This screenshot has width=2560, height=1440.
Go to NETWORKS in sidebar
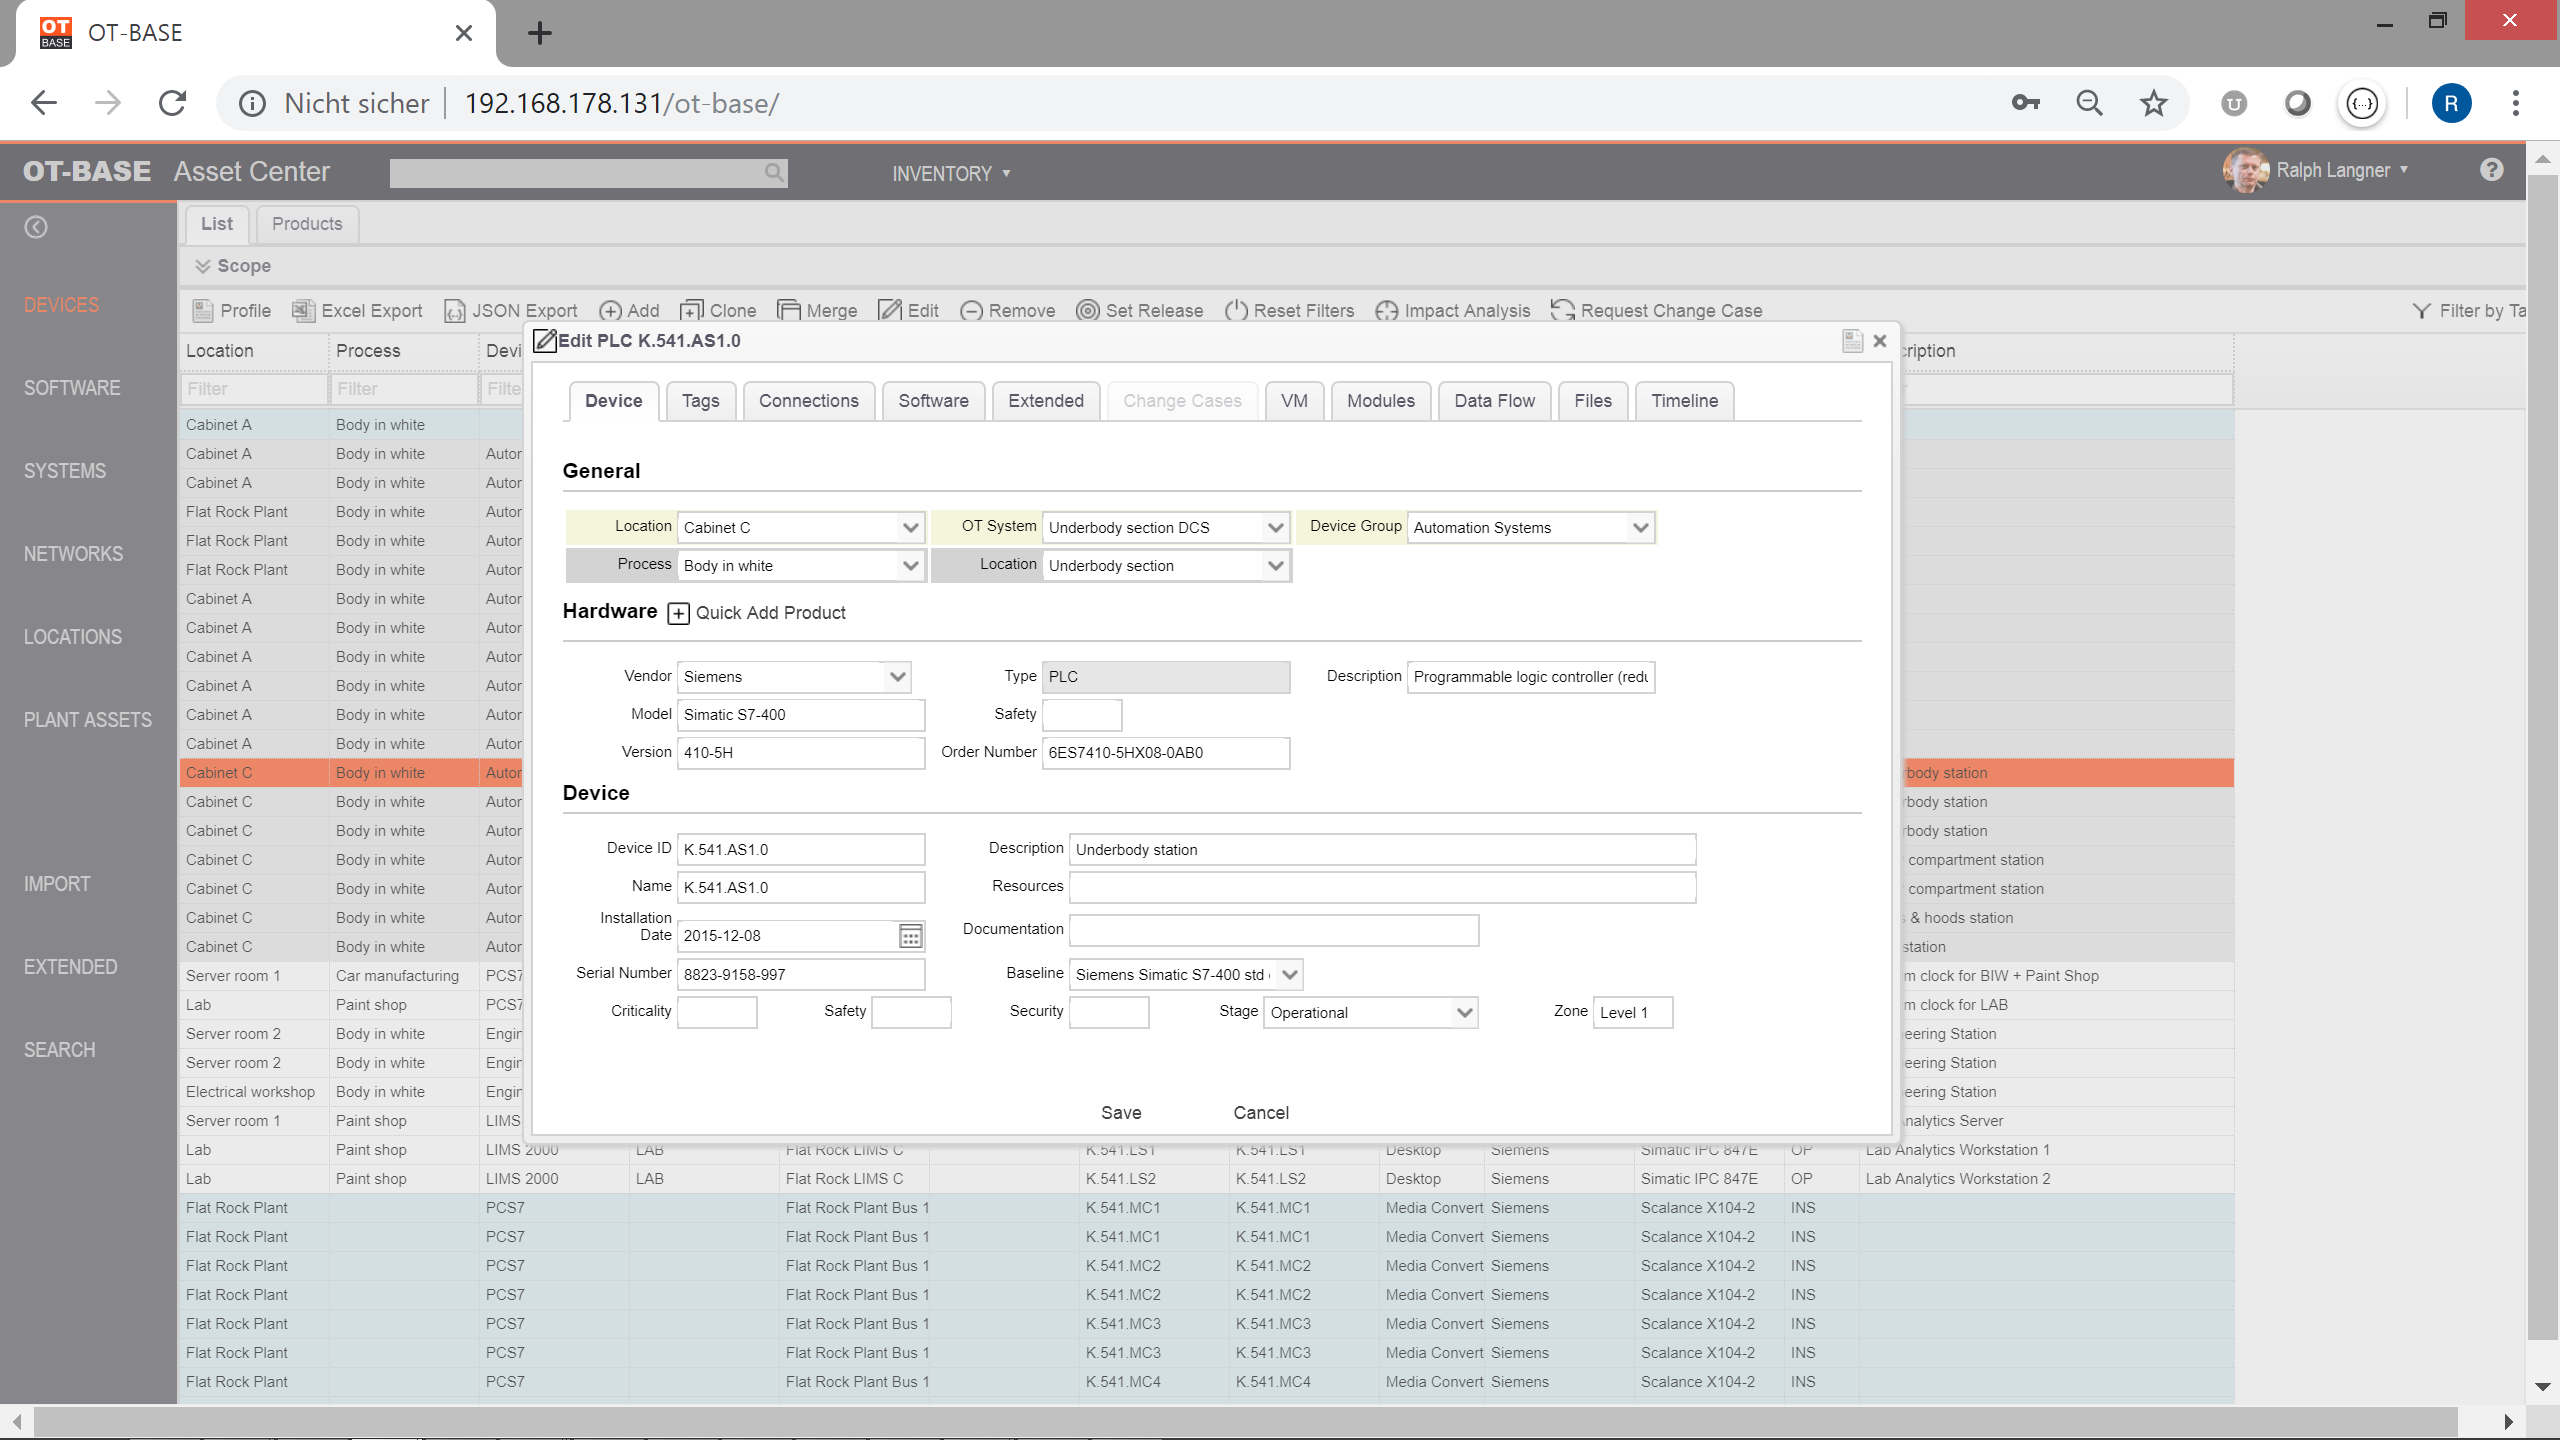73,554
